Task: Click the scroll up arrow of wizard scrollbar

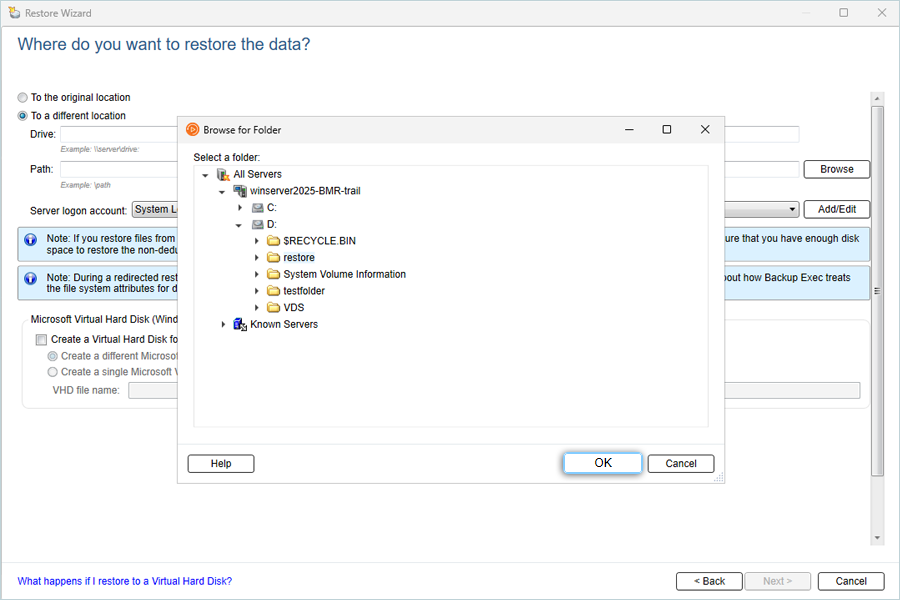Action: click(876, 99)
